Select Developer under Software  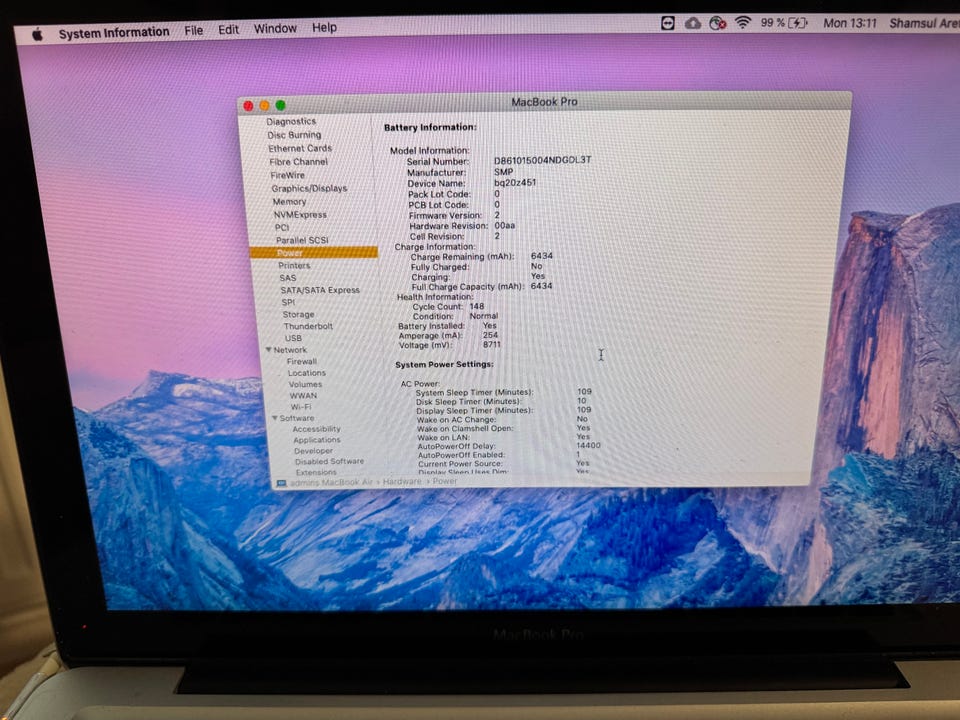pyautogui.click(x=313, y=451)
